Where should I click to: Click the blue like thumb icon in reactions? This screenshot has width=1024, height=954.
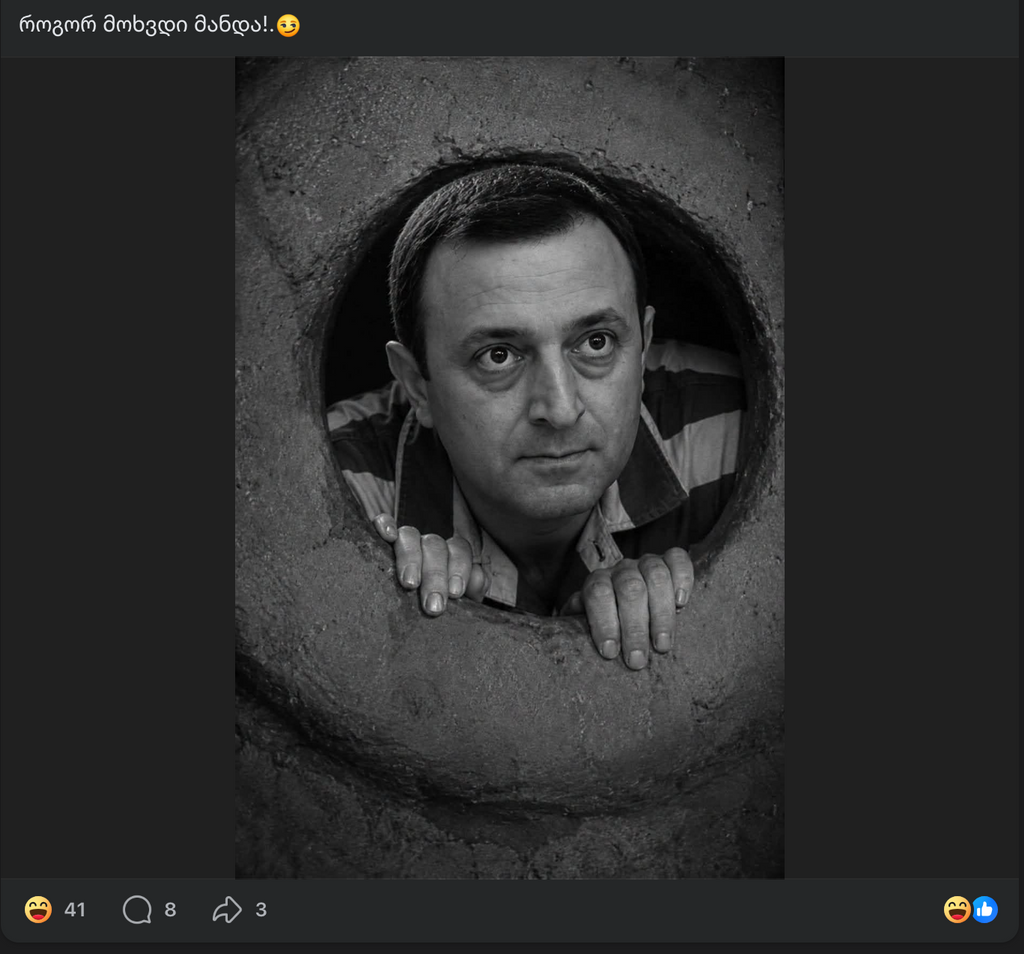[985, 910]
